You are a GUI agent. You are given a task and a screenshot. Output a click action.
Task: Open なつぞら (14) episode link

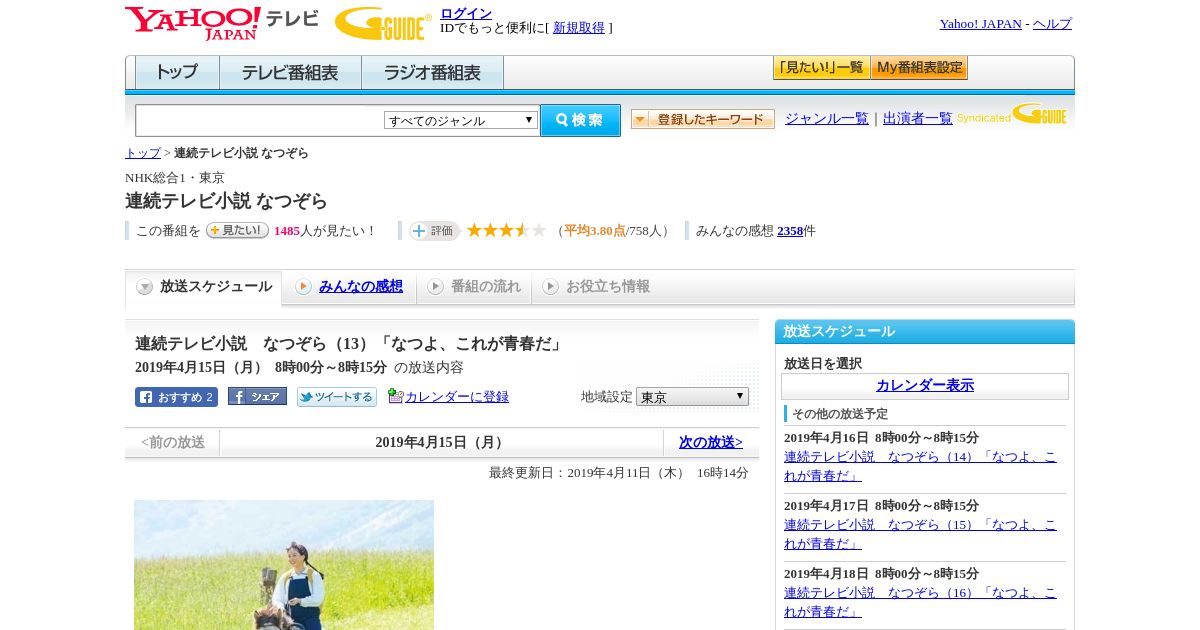click(920, 466)
